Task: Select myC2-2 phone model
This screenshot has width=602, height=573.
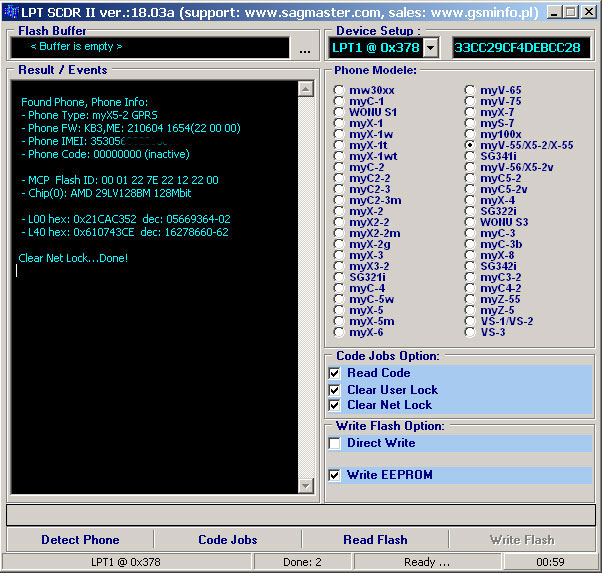Action: tap(339, 178)
